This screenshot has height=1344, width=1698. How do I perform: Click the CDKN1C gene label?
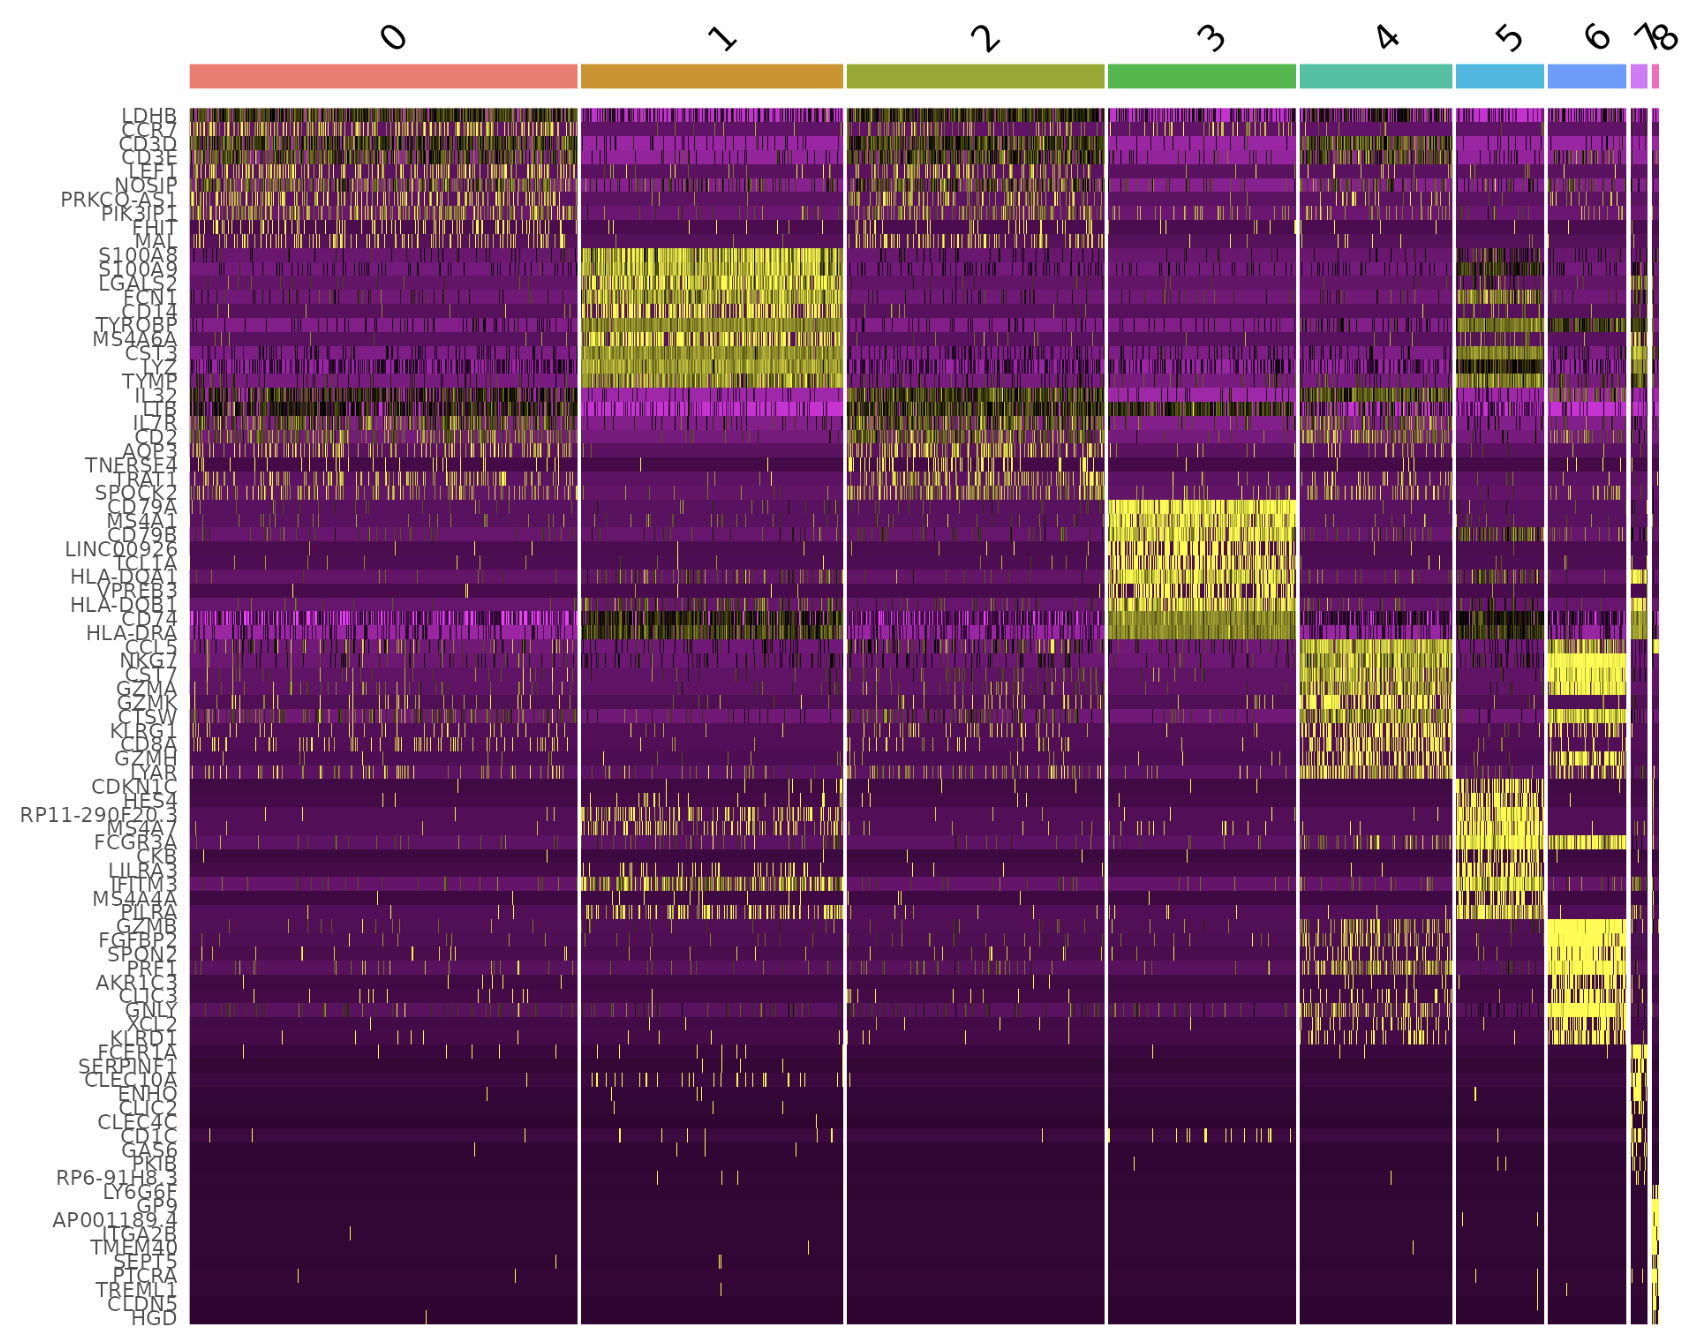click(x=135, y=788)
